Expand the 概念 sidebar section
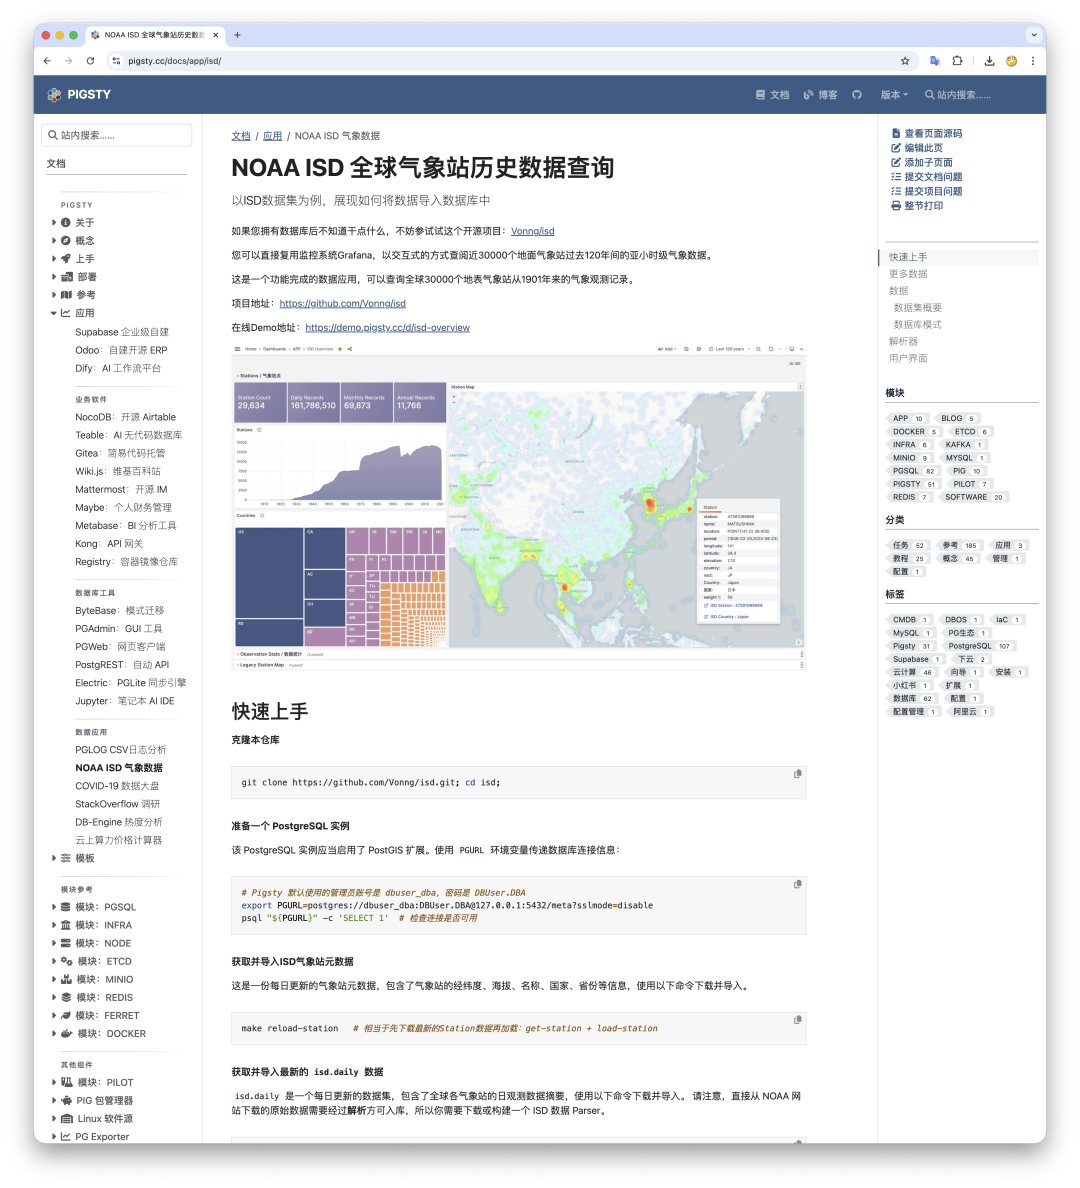Viewport: 1080px width, 1188px height. click(x=54, y=241)
